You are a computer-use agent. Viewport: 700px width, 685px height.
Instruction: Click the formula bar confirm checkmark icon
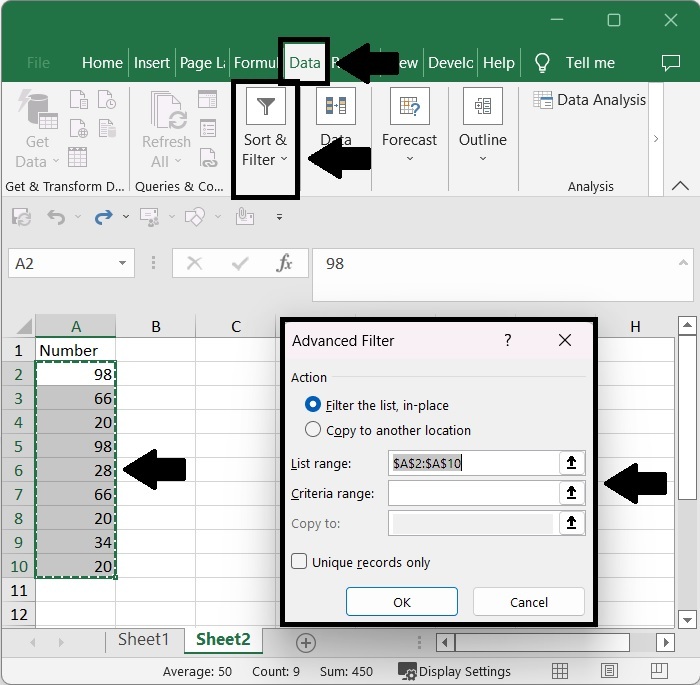point(240,263)
